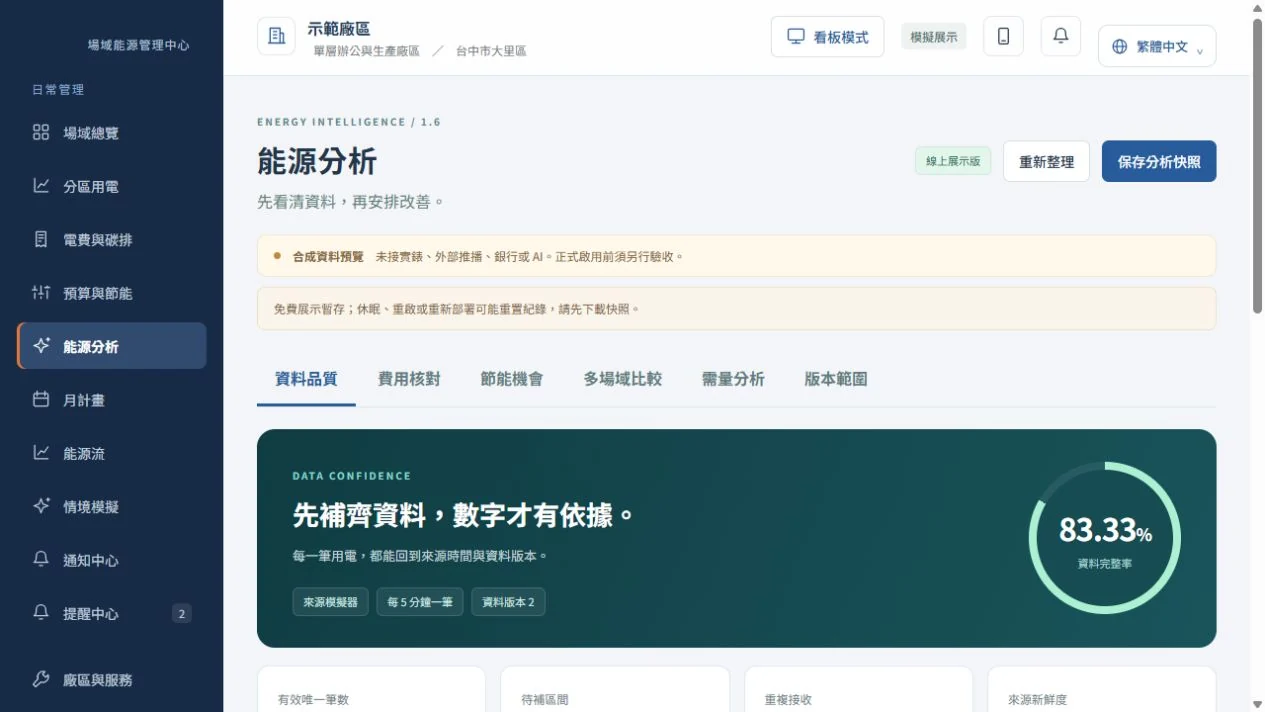The height and width of the screenshot is (712, 1265).
Task: Click the 線上展示版 badge
Action: pos(953,161)
